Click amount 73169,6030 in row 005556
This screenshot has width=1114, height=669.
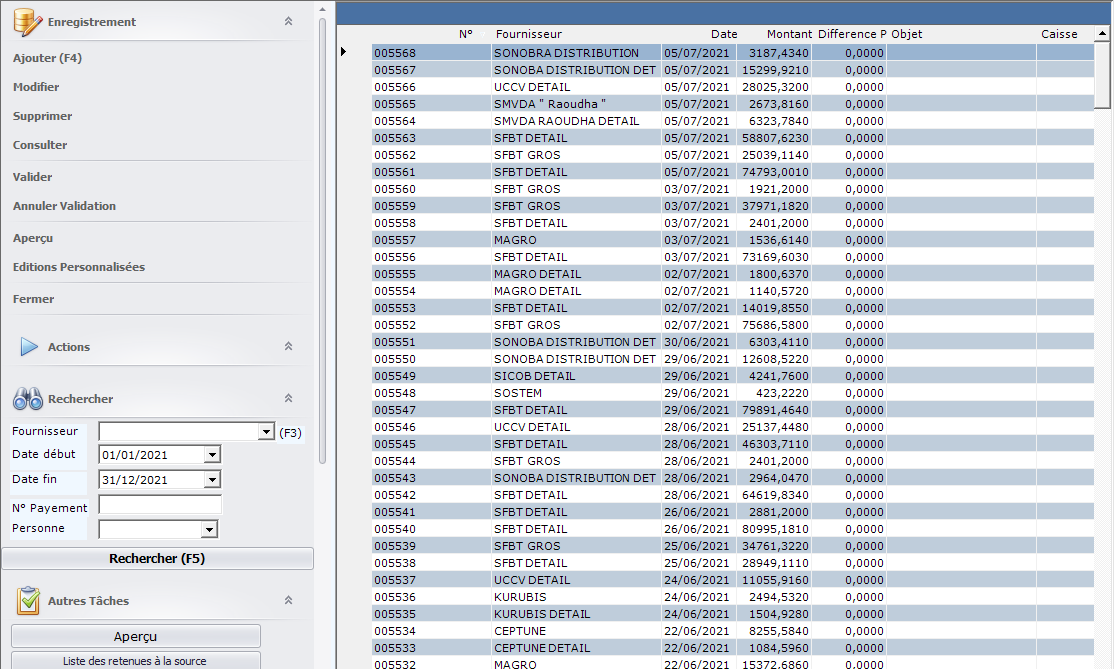[x=775, y=257]
